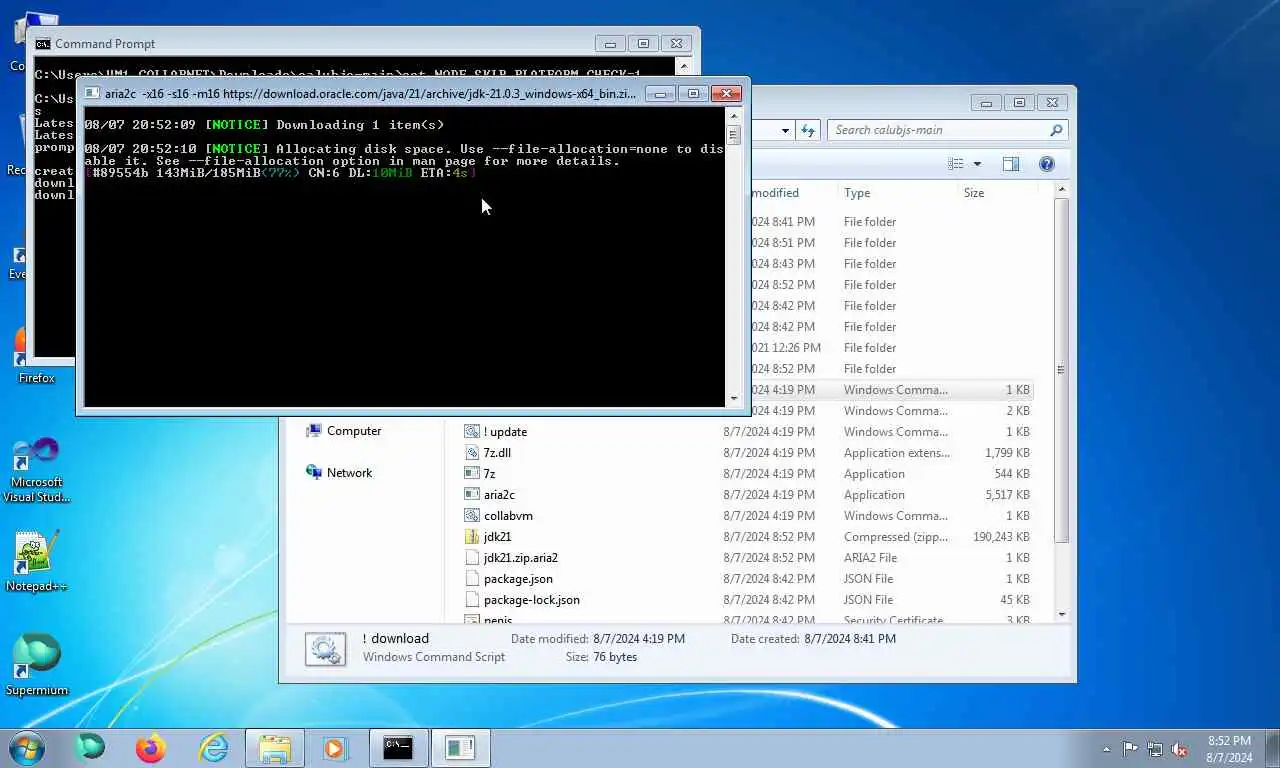
Task: Select the jdk21.zip.aria2 file icon
Action: click(473, 558)
